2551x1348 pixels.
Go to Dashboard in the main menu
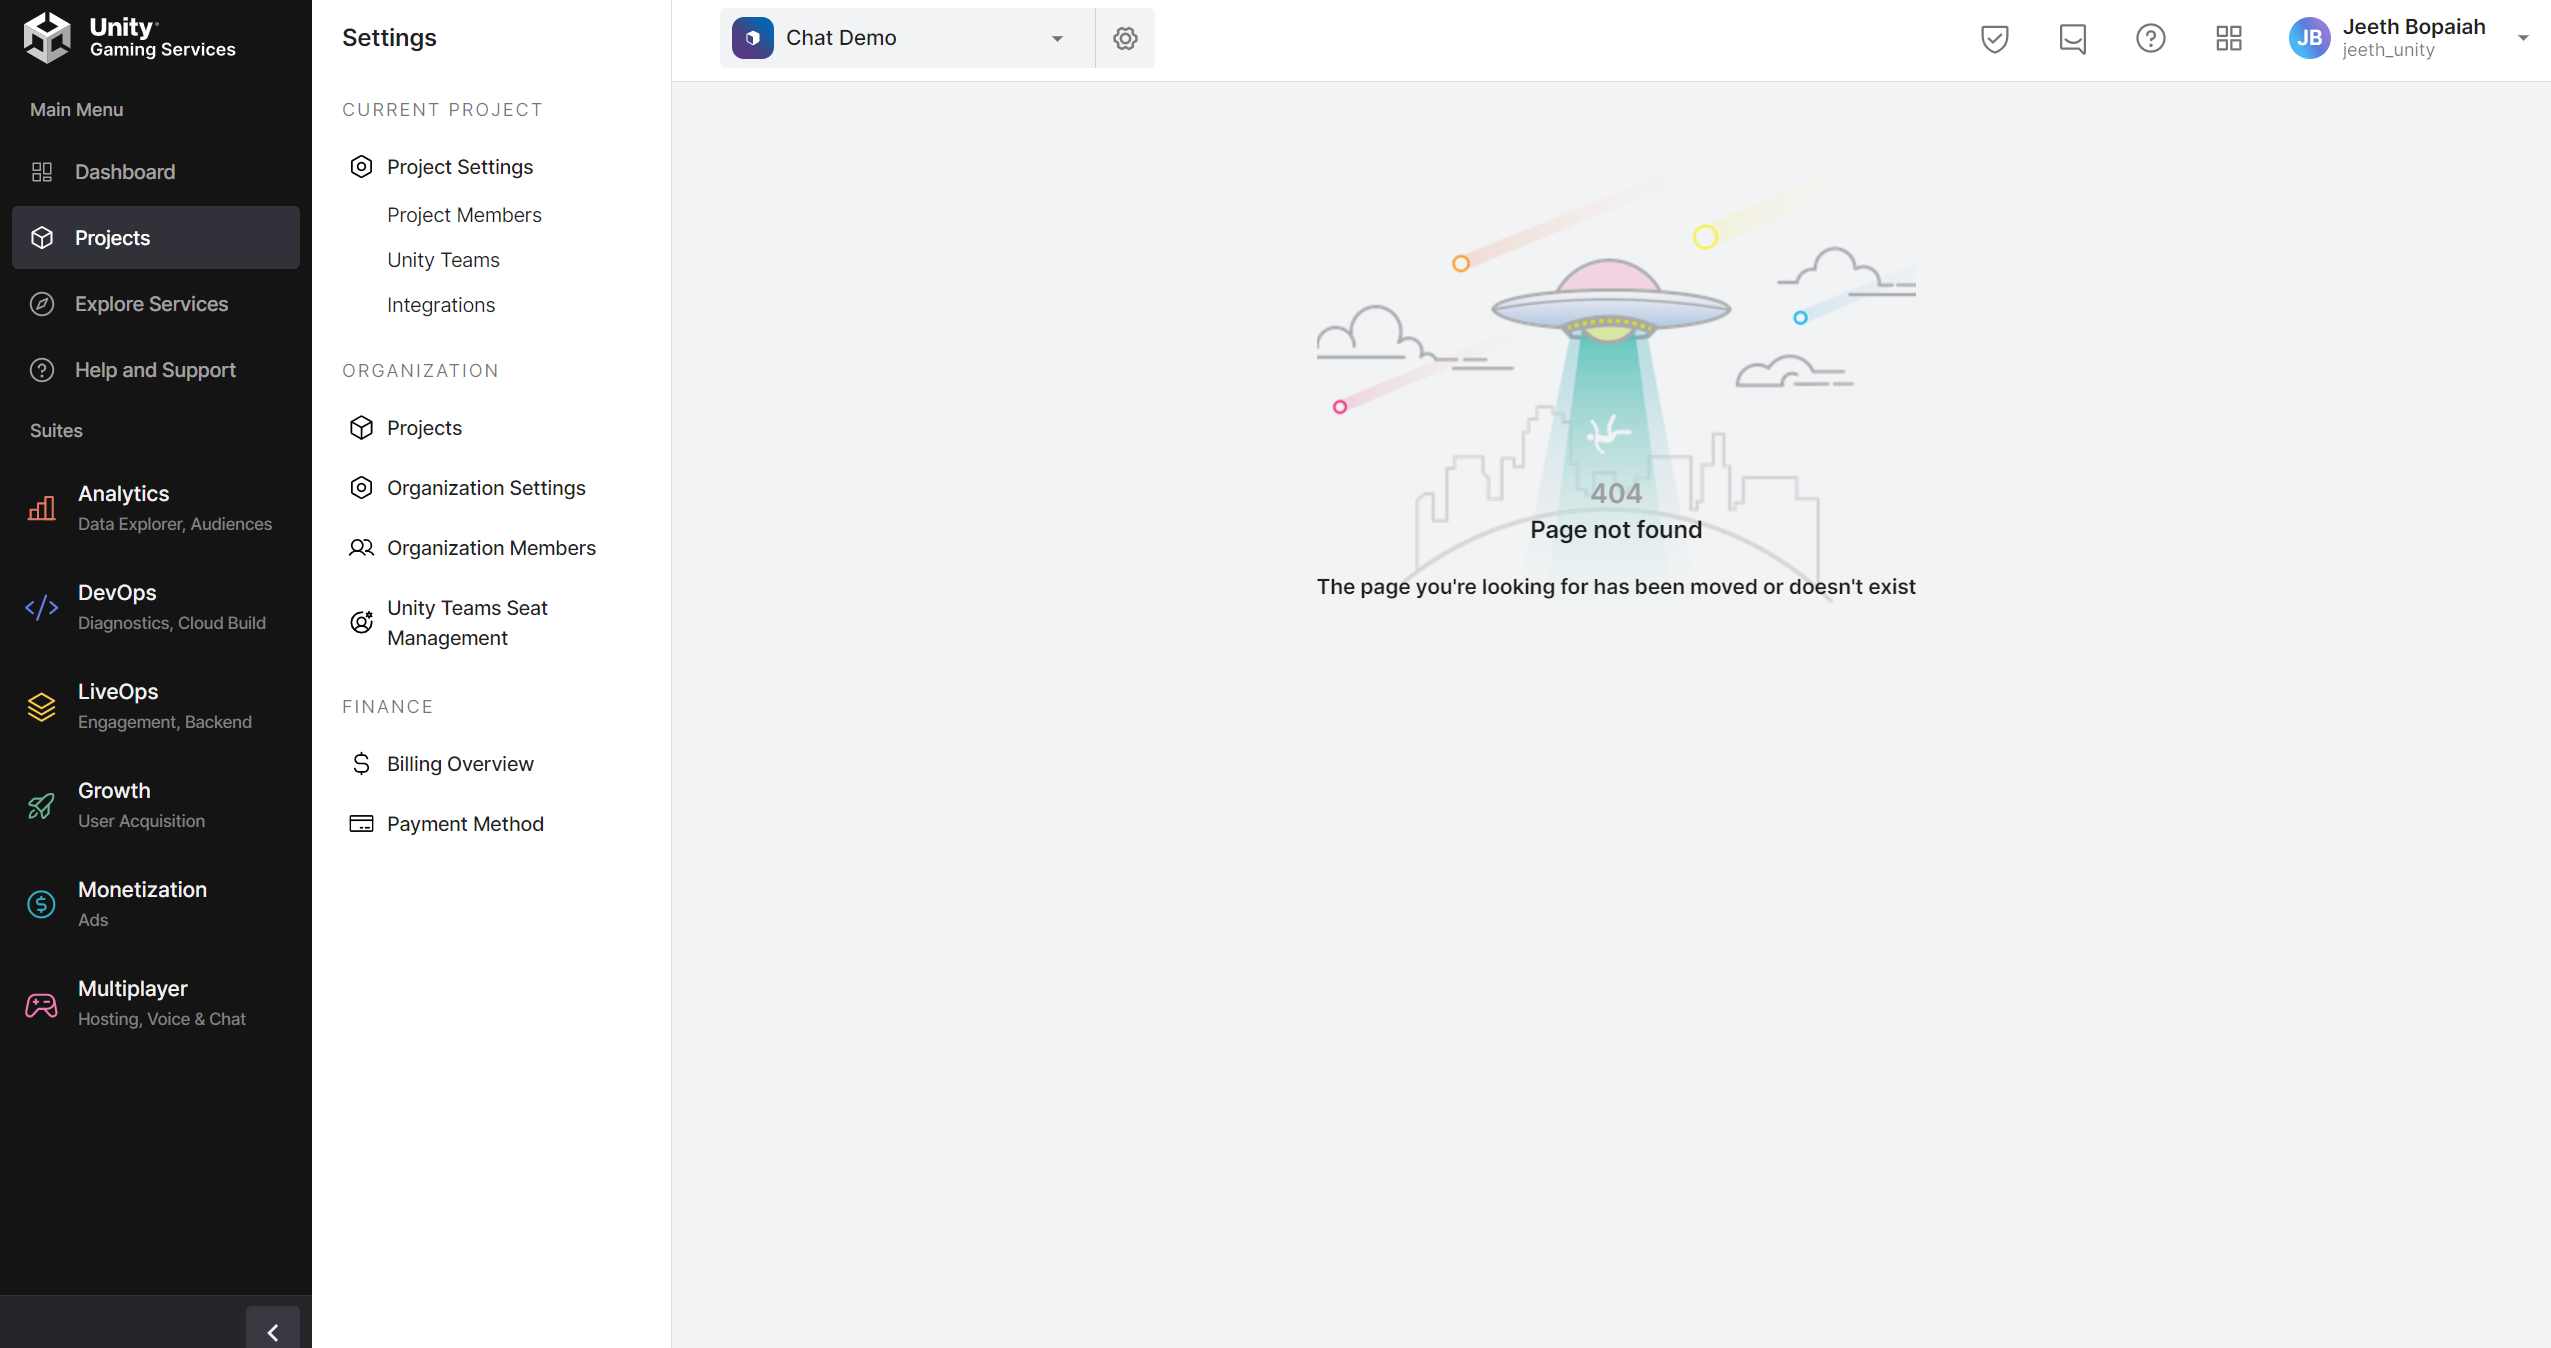pos(156,172)
